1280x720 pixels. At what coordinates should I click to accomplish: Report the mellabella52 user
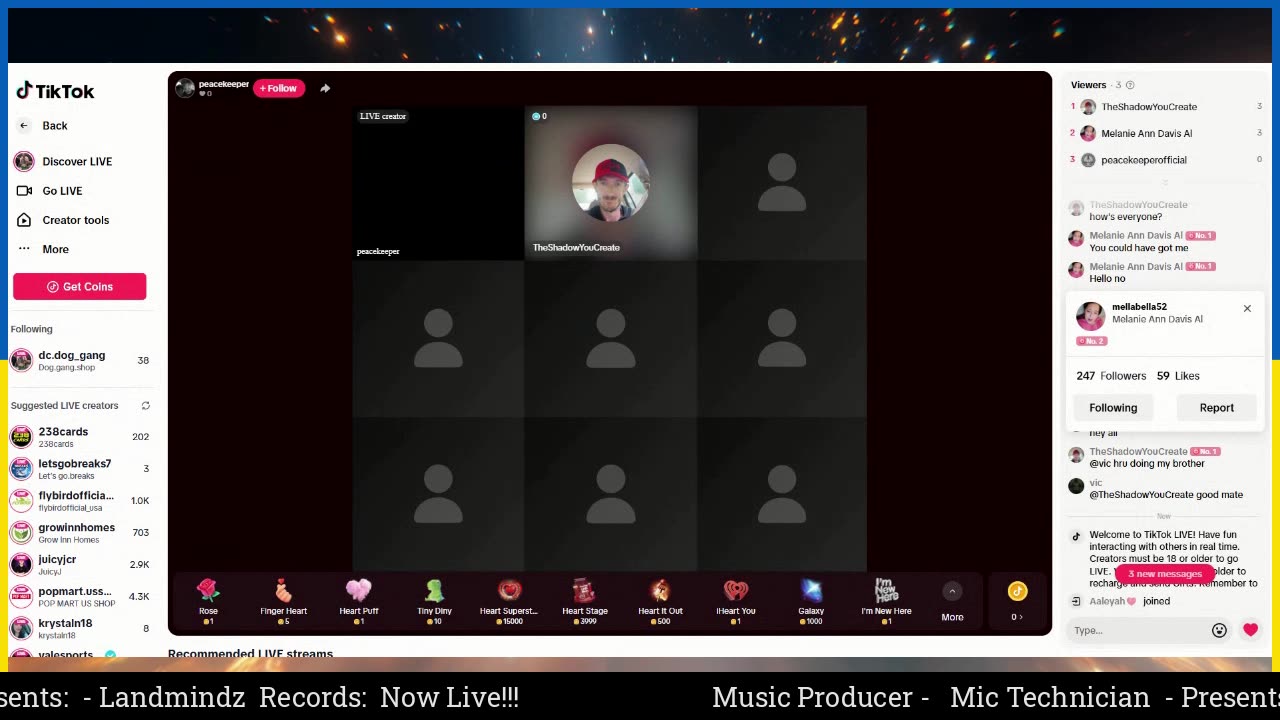click(1217, 408)
